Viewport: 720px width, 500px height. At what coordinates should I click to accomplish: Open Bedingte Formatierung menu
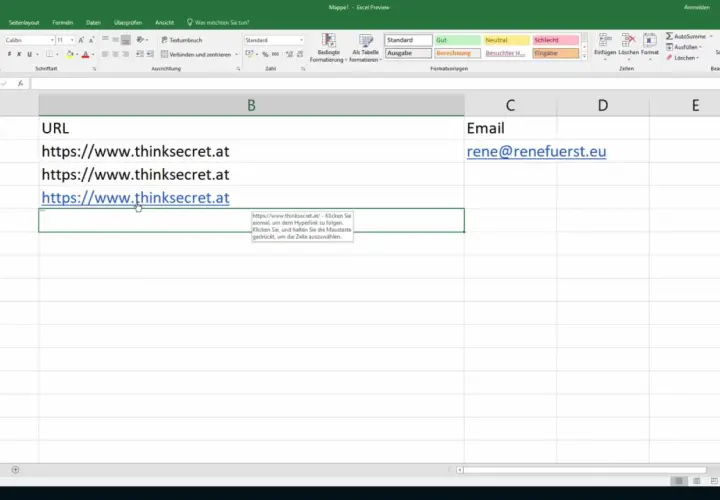click(328, 47)
